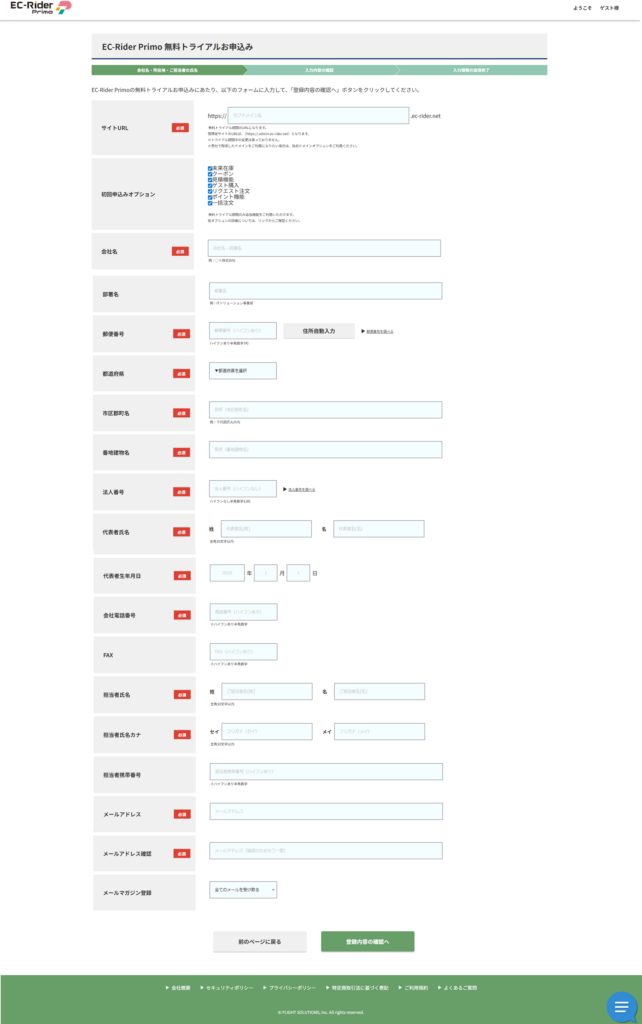Focus the subdomain site URL field
Image resolution: width=642 pixels, height=1024 pixels.
319,116
